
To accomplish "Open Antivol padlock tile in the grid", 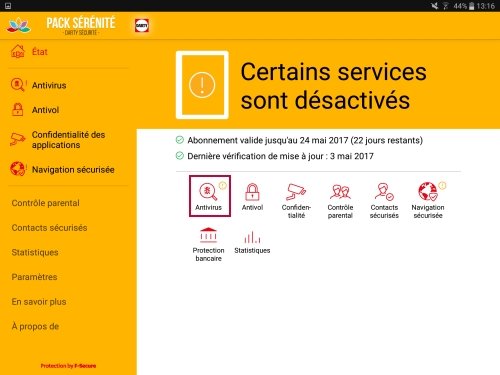I will 252,197.
